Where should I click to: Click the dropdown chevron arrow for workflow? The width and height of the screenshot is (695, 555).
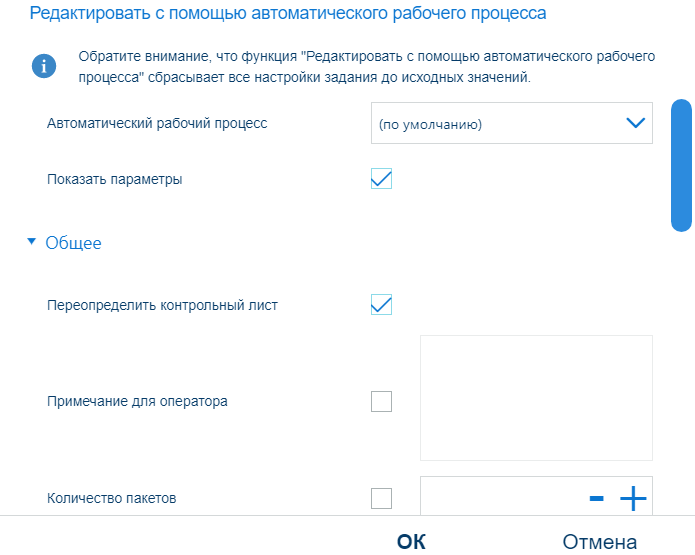[x=634, y=124]
